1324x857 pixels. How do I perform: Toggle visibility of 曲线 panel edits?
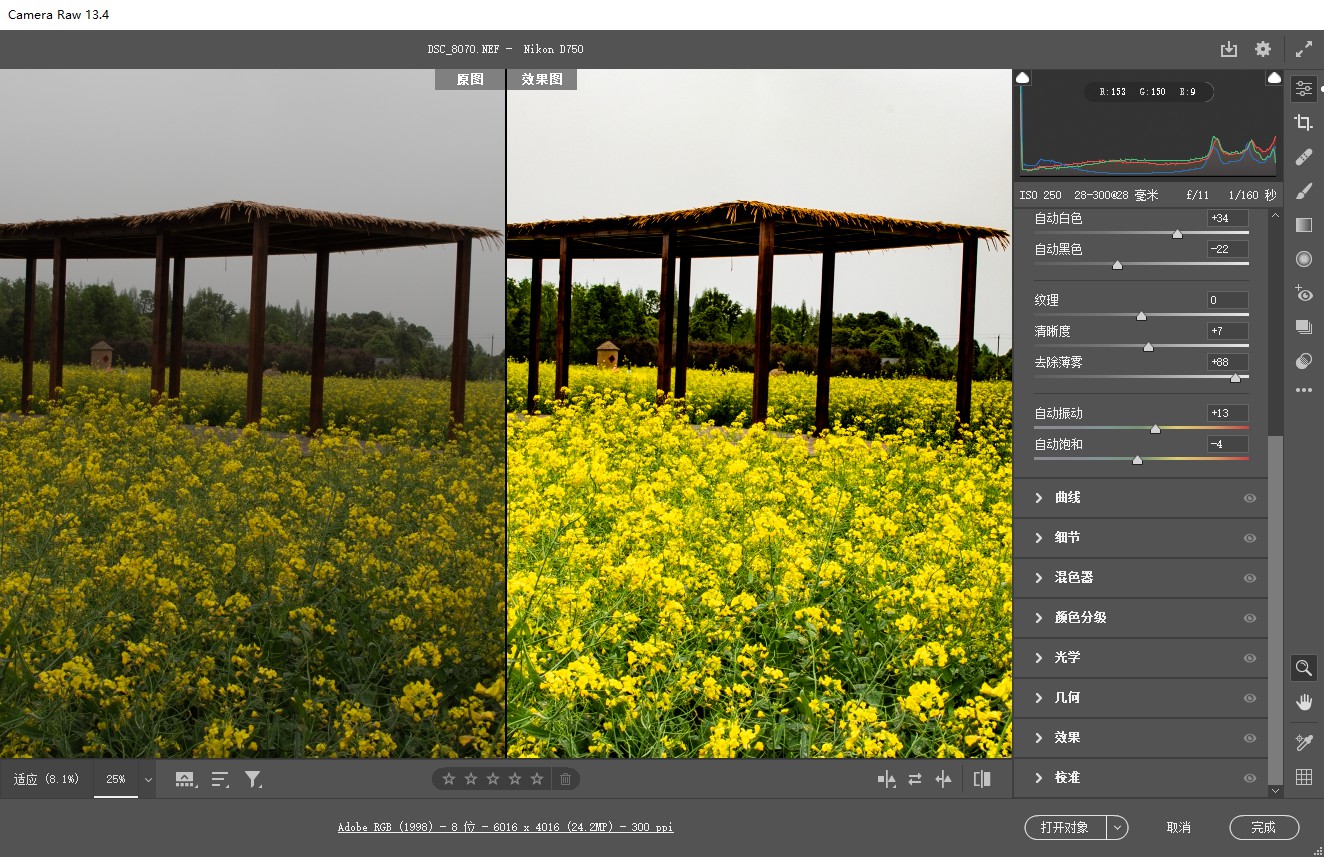tap(1249, 498)
